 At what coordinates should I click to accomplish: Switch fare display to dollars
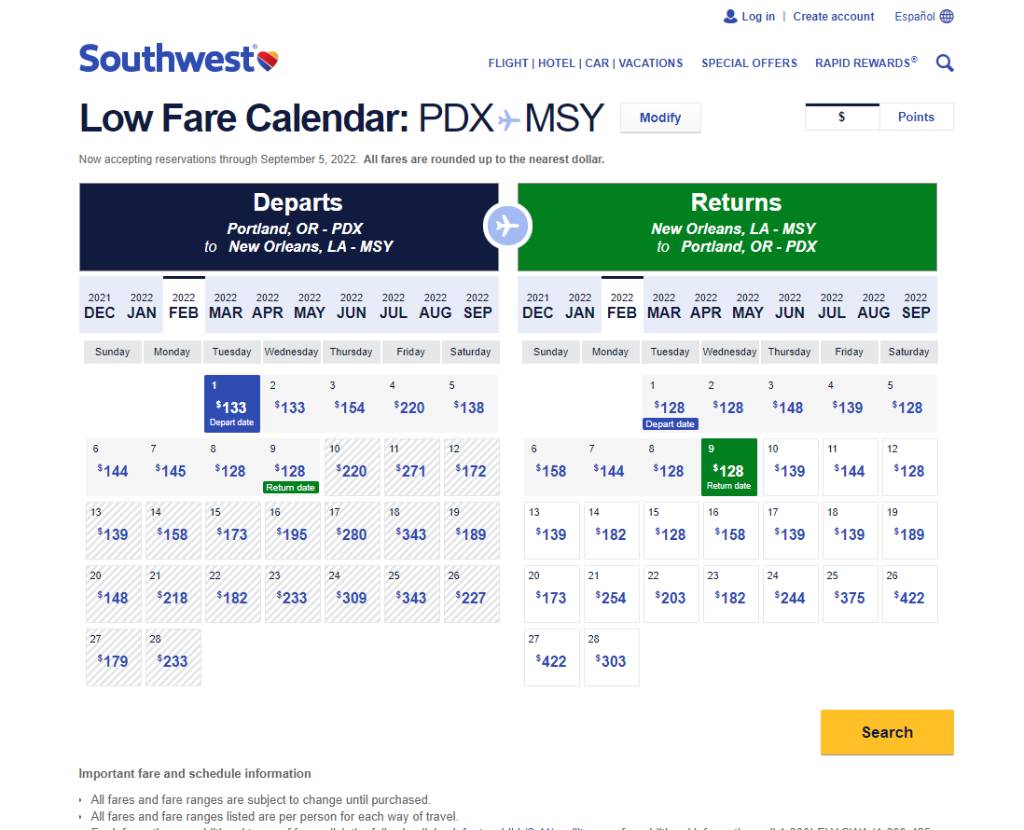(x=842, y=117)
